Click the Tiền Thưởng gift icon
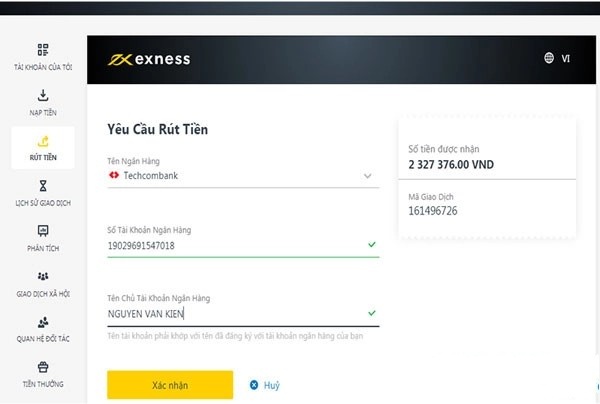The image size is (600, 404). (43, 367)
